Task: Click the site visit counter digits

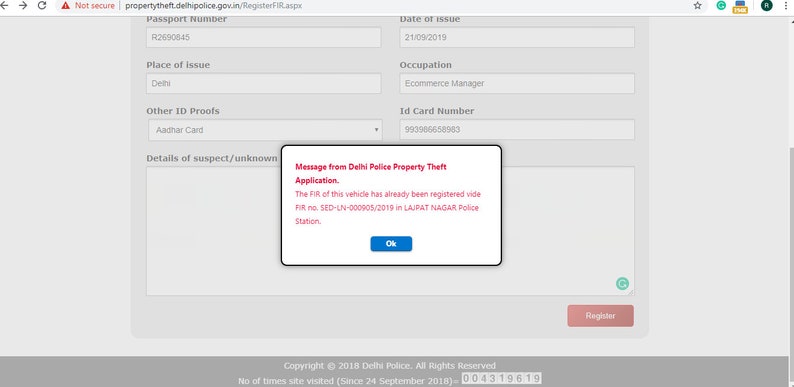Action: pyautogui.click(x=501, y=378)
